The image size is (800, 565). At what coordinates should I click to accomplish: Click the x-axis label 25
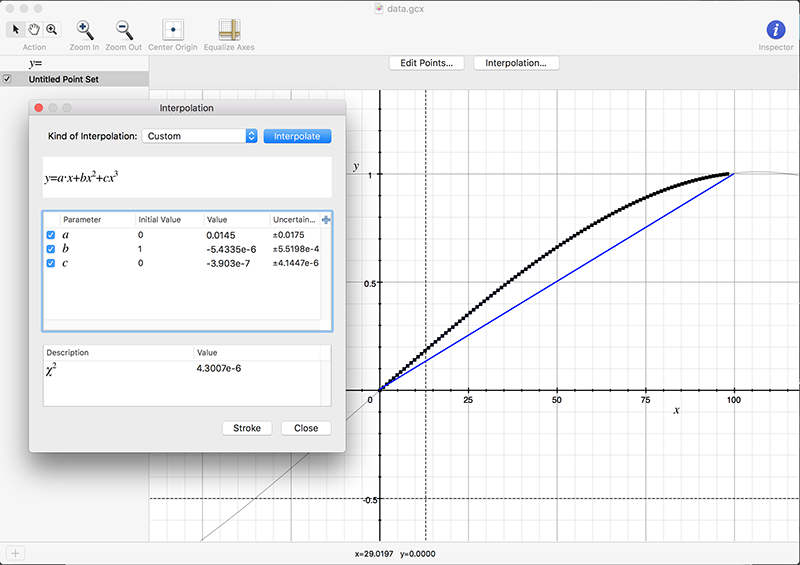coord(468,400)
